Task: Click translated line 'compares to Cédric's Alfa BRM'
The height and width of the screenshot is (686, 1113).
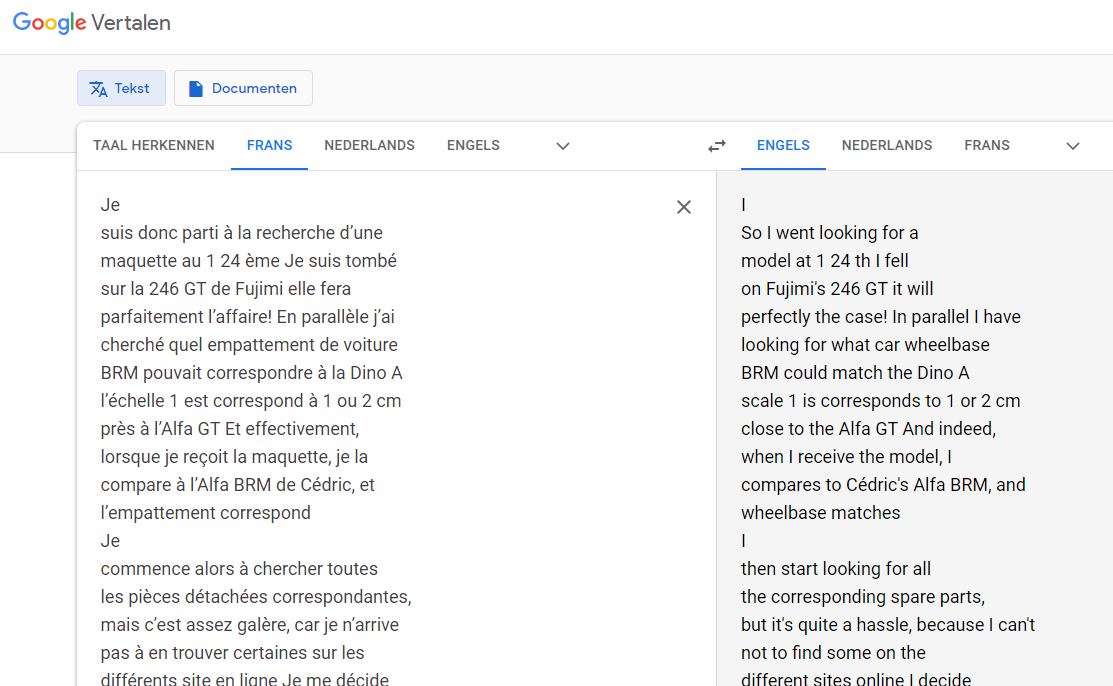Action: pos(883,485)
